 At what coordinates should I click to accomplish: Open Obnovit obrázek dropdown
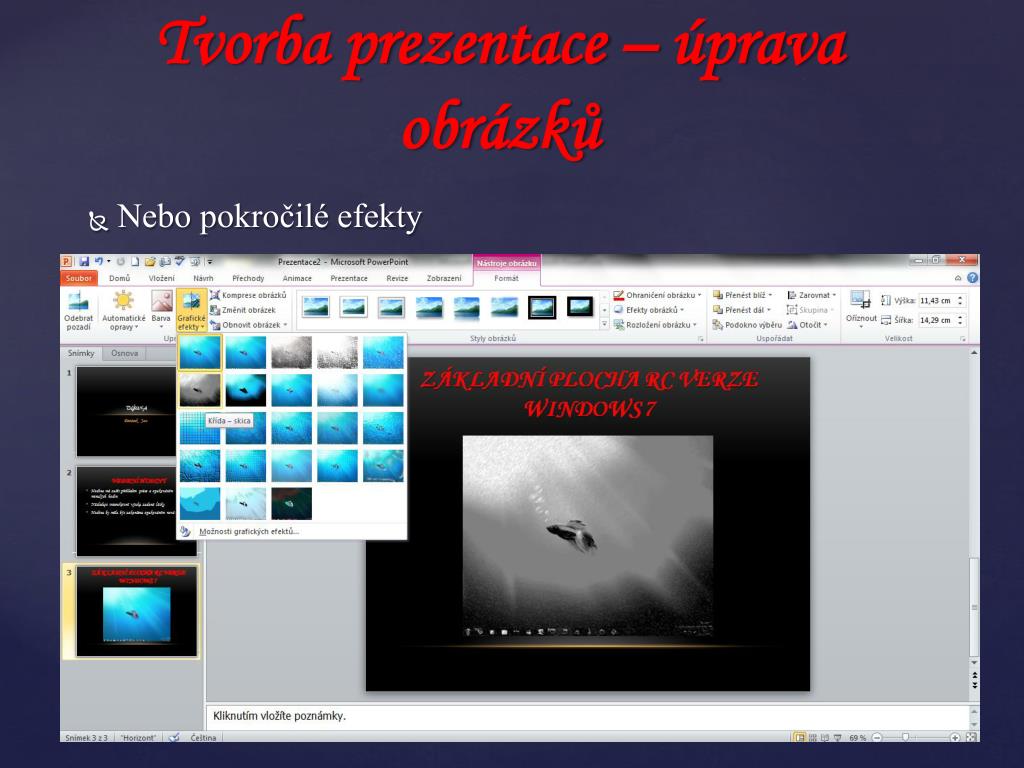pos(249,325)
